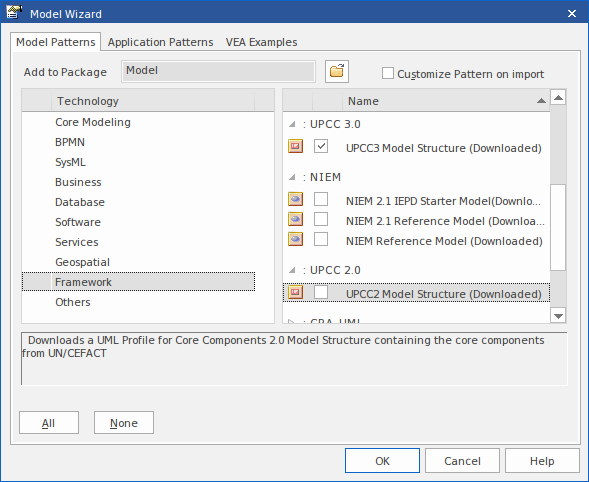Click the Name column sort arrow
Viewport: 589px width, 482px height.
541,101
